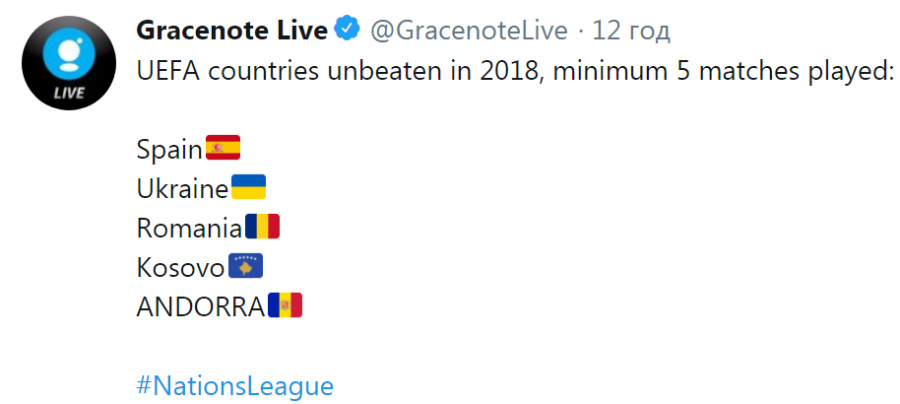Click the word Spain in the list

click(169, 150)
